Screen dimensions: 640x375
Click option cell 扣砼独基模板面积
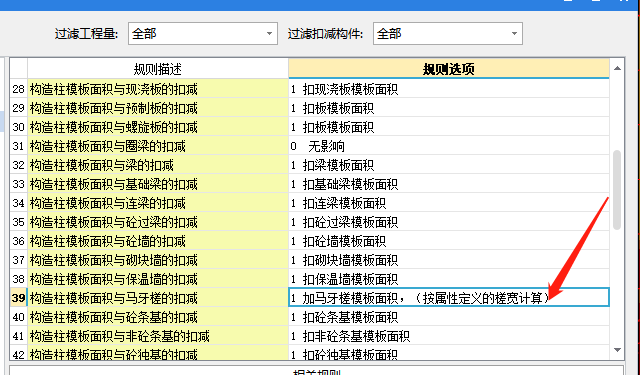tap(449, 353)
